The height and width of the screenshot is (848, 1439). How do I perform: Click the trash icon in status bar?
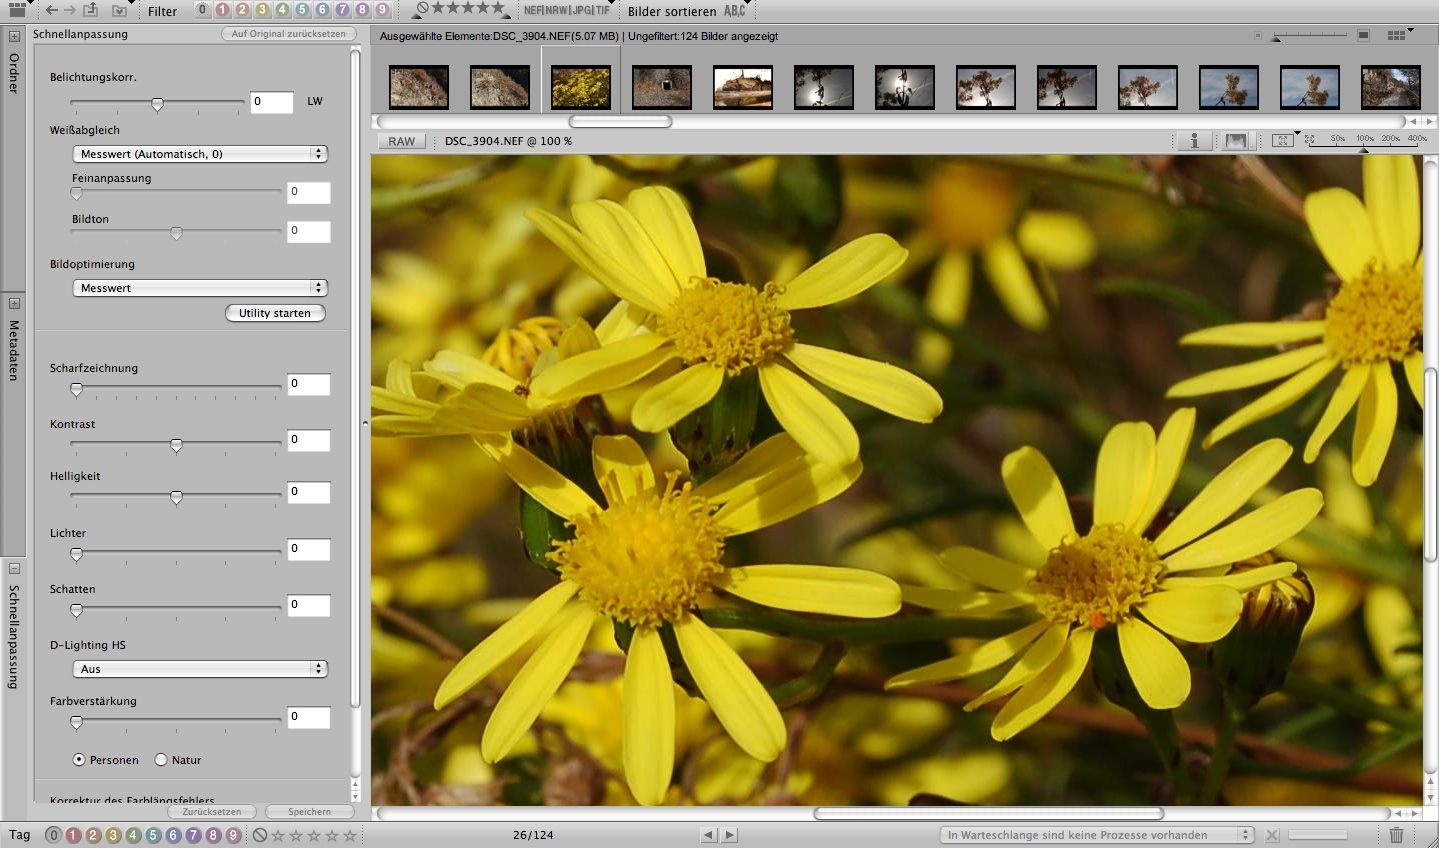pos(1397,835)
